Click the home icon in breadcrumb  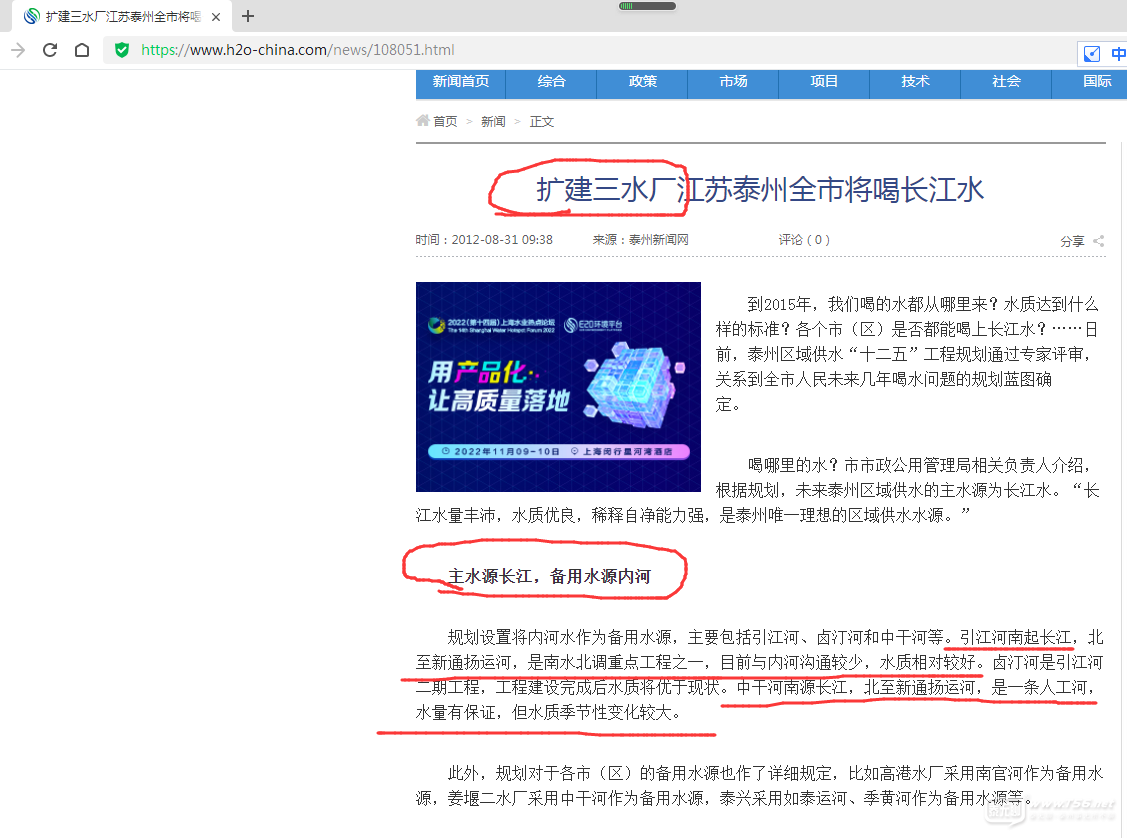point(423,121)
